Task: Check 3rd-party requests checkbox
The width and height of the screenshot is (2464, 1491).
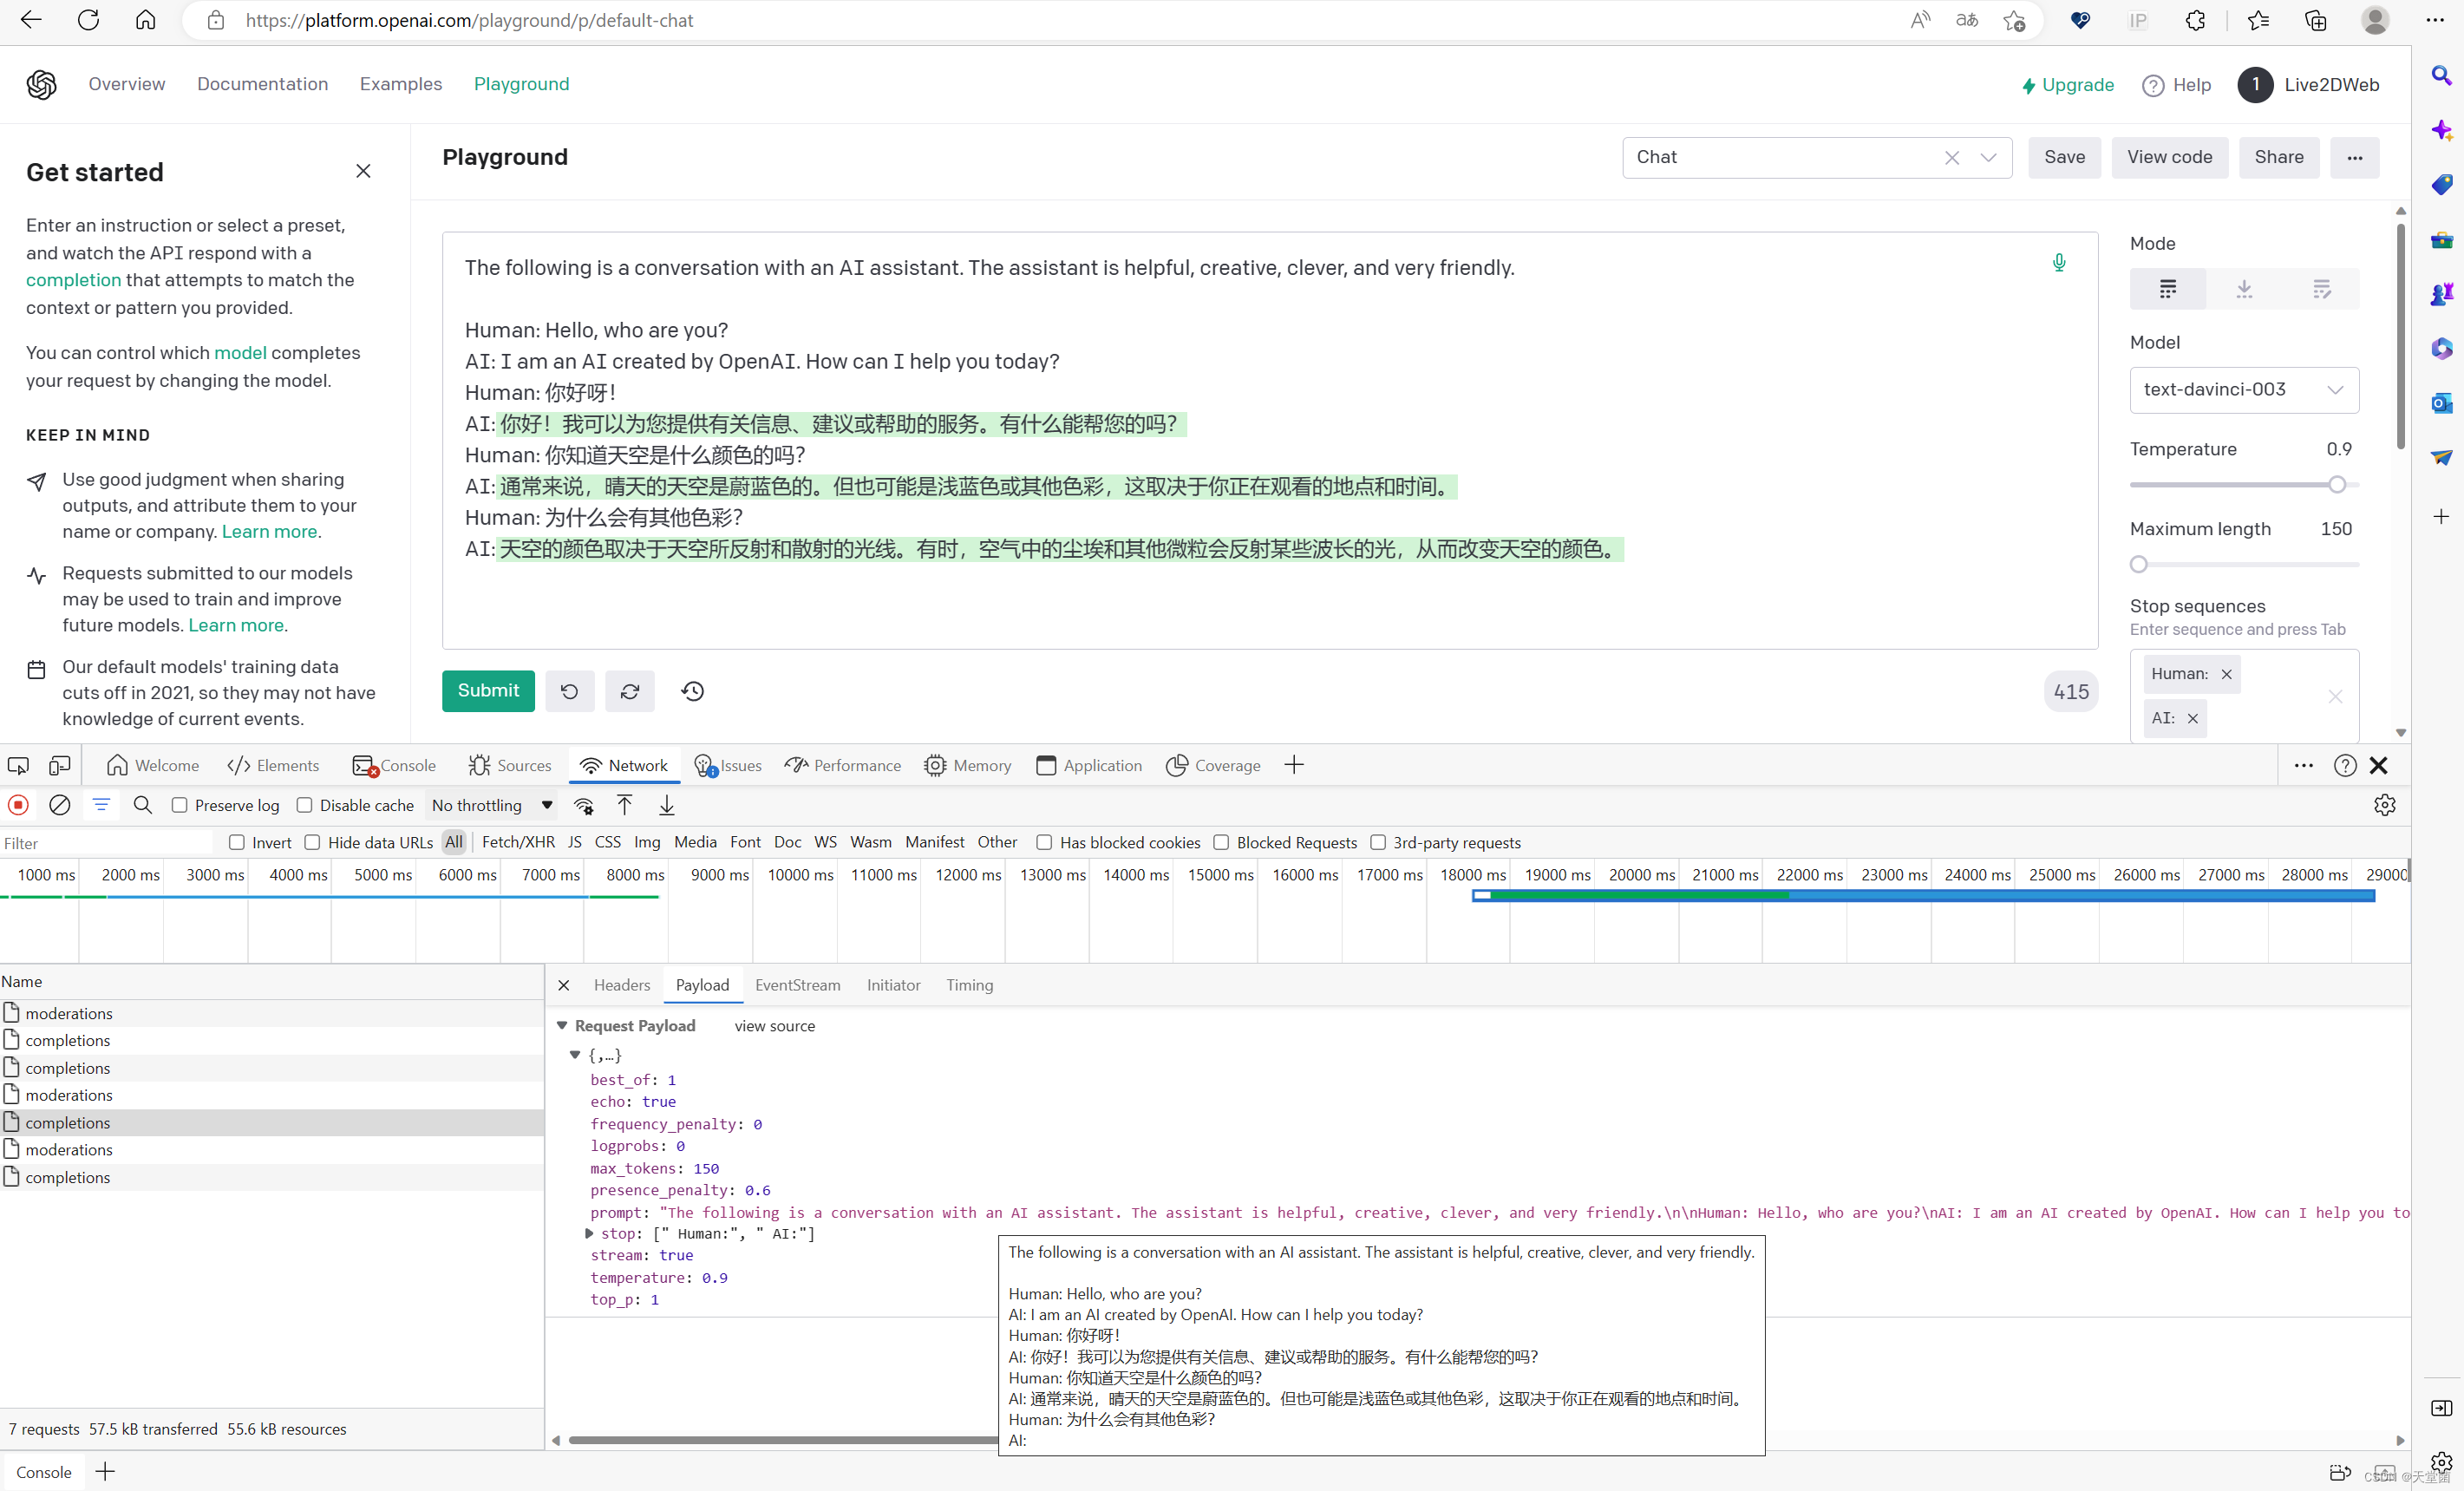Action: pos(1378,843)
